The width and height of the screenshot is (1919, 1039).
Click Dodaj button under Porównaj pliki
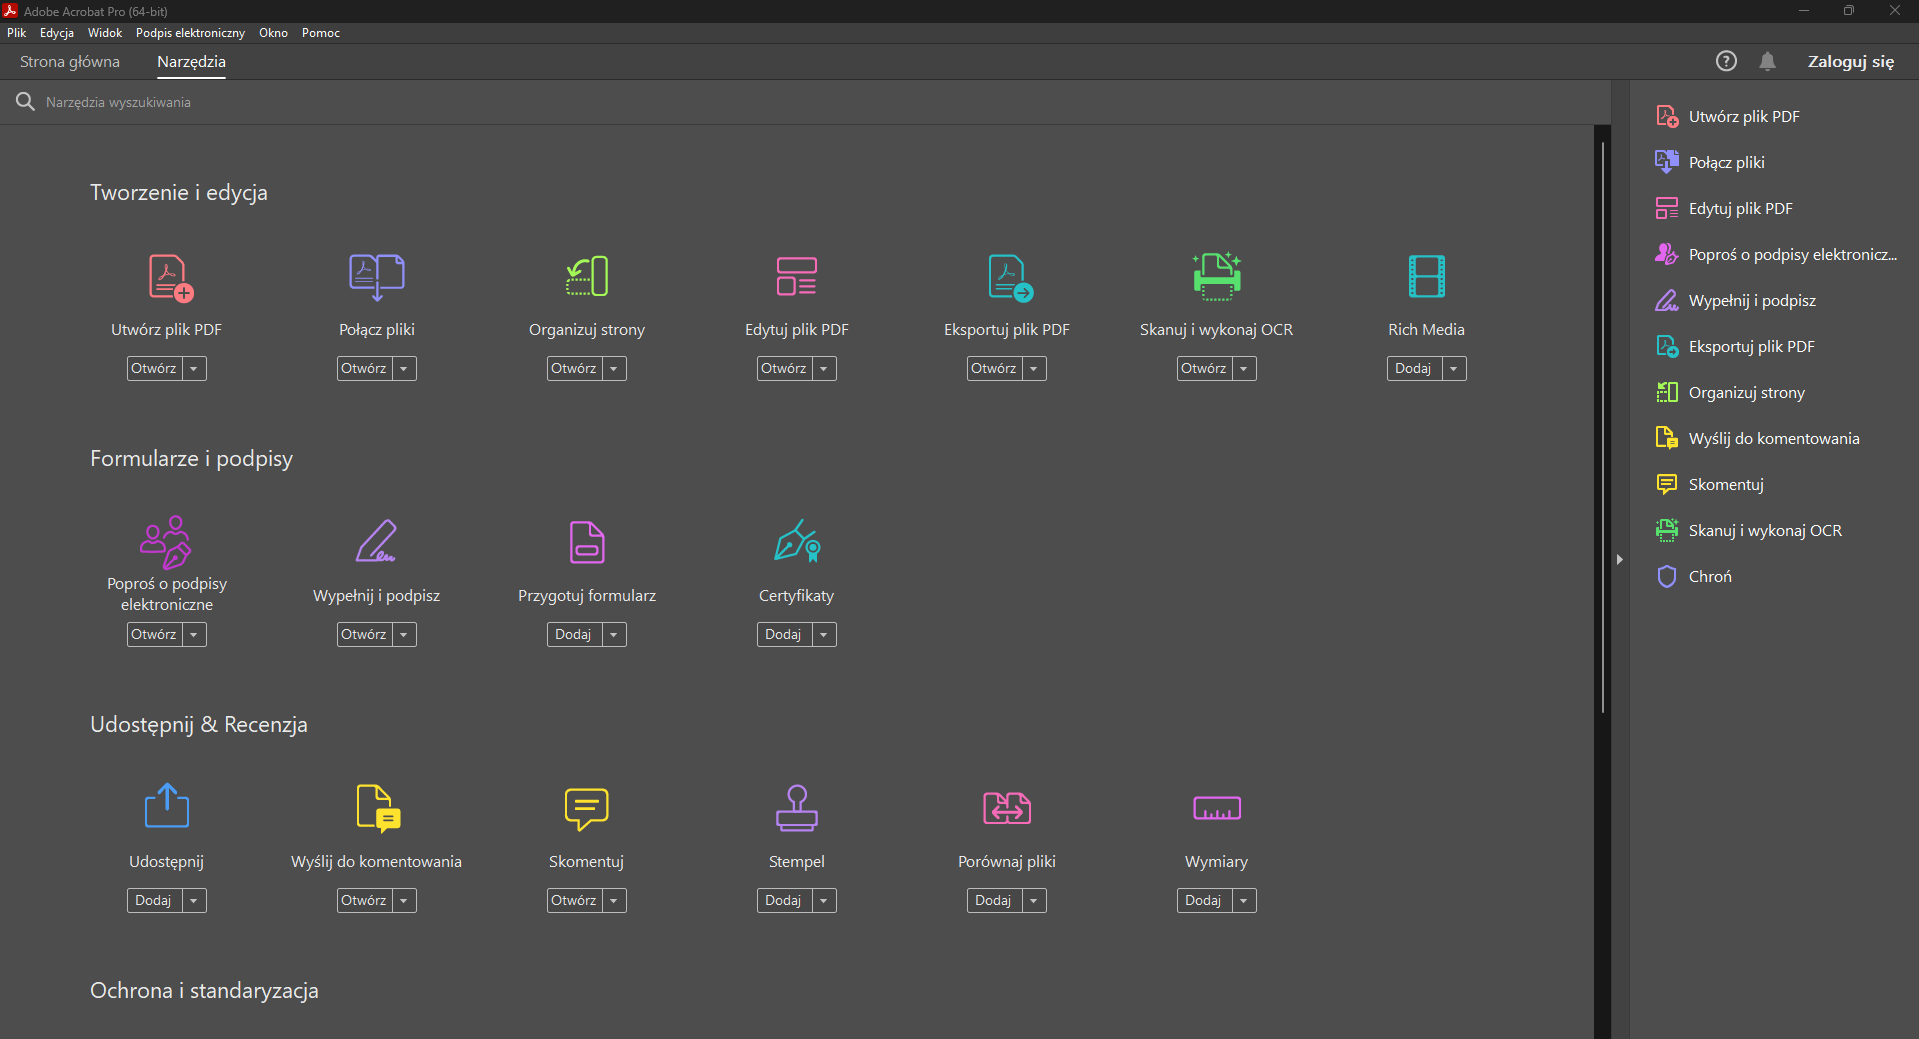point(994,901)
